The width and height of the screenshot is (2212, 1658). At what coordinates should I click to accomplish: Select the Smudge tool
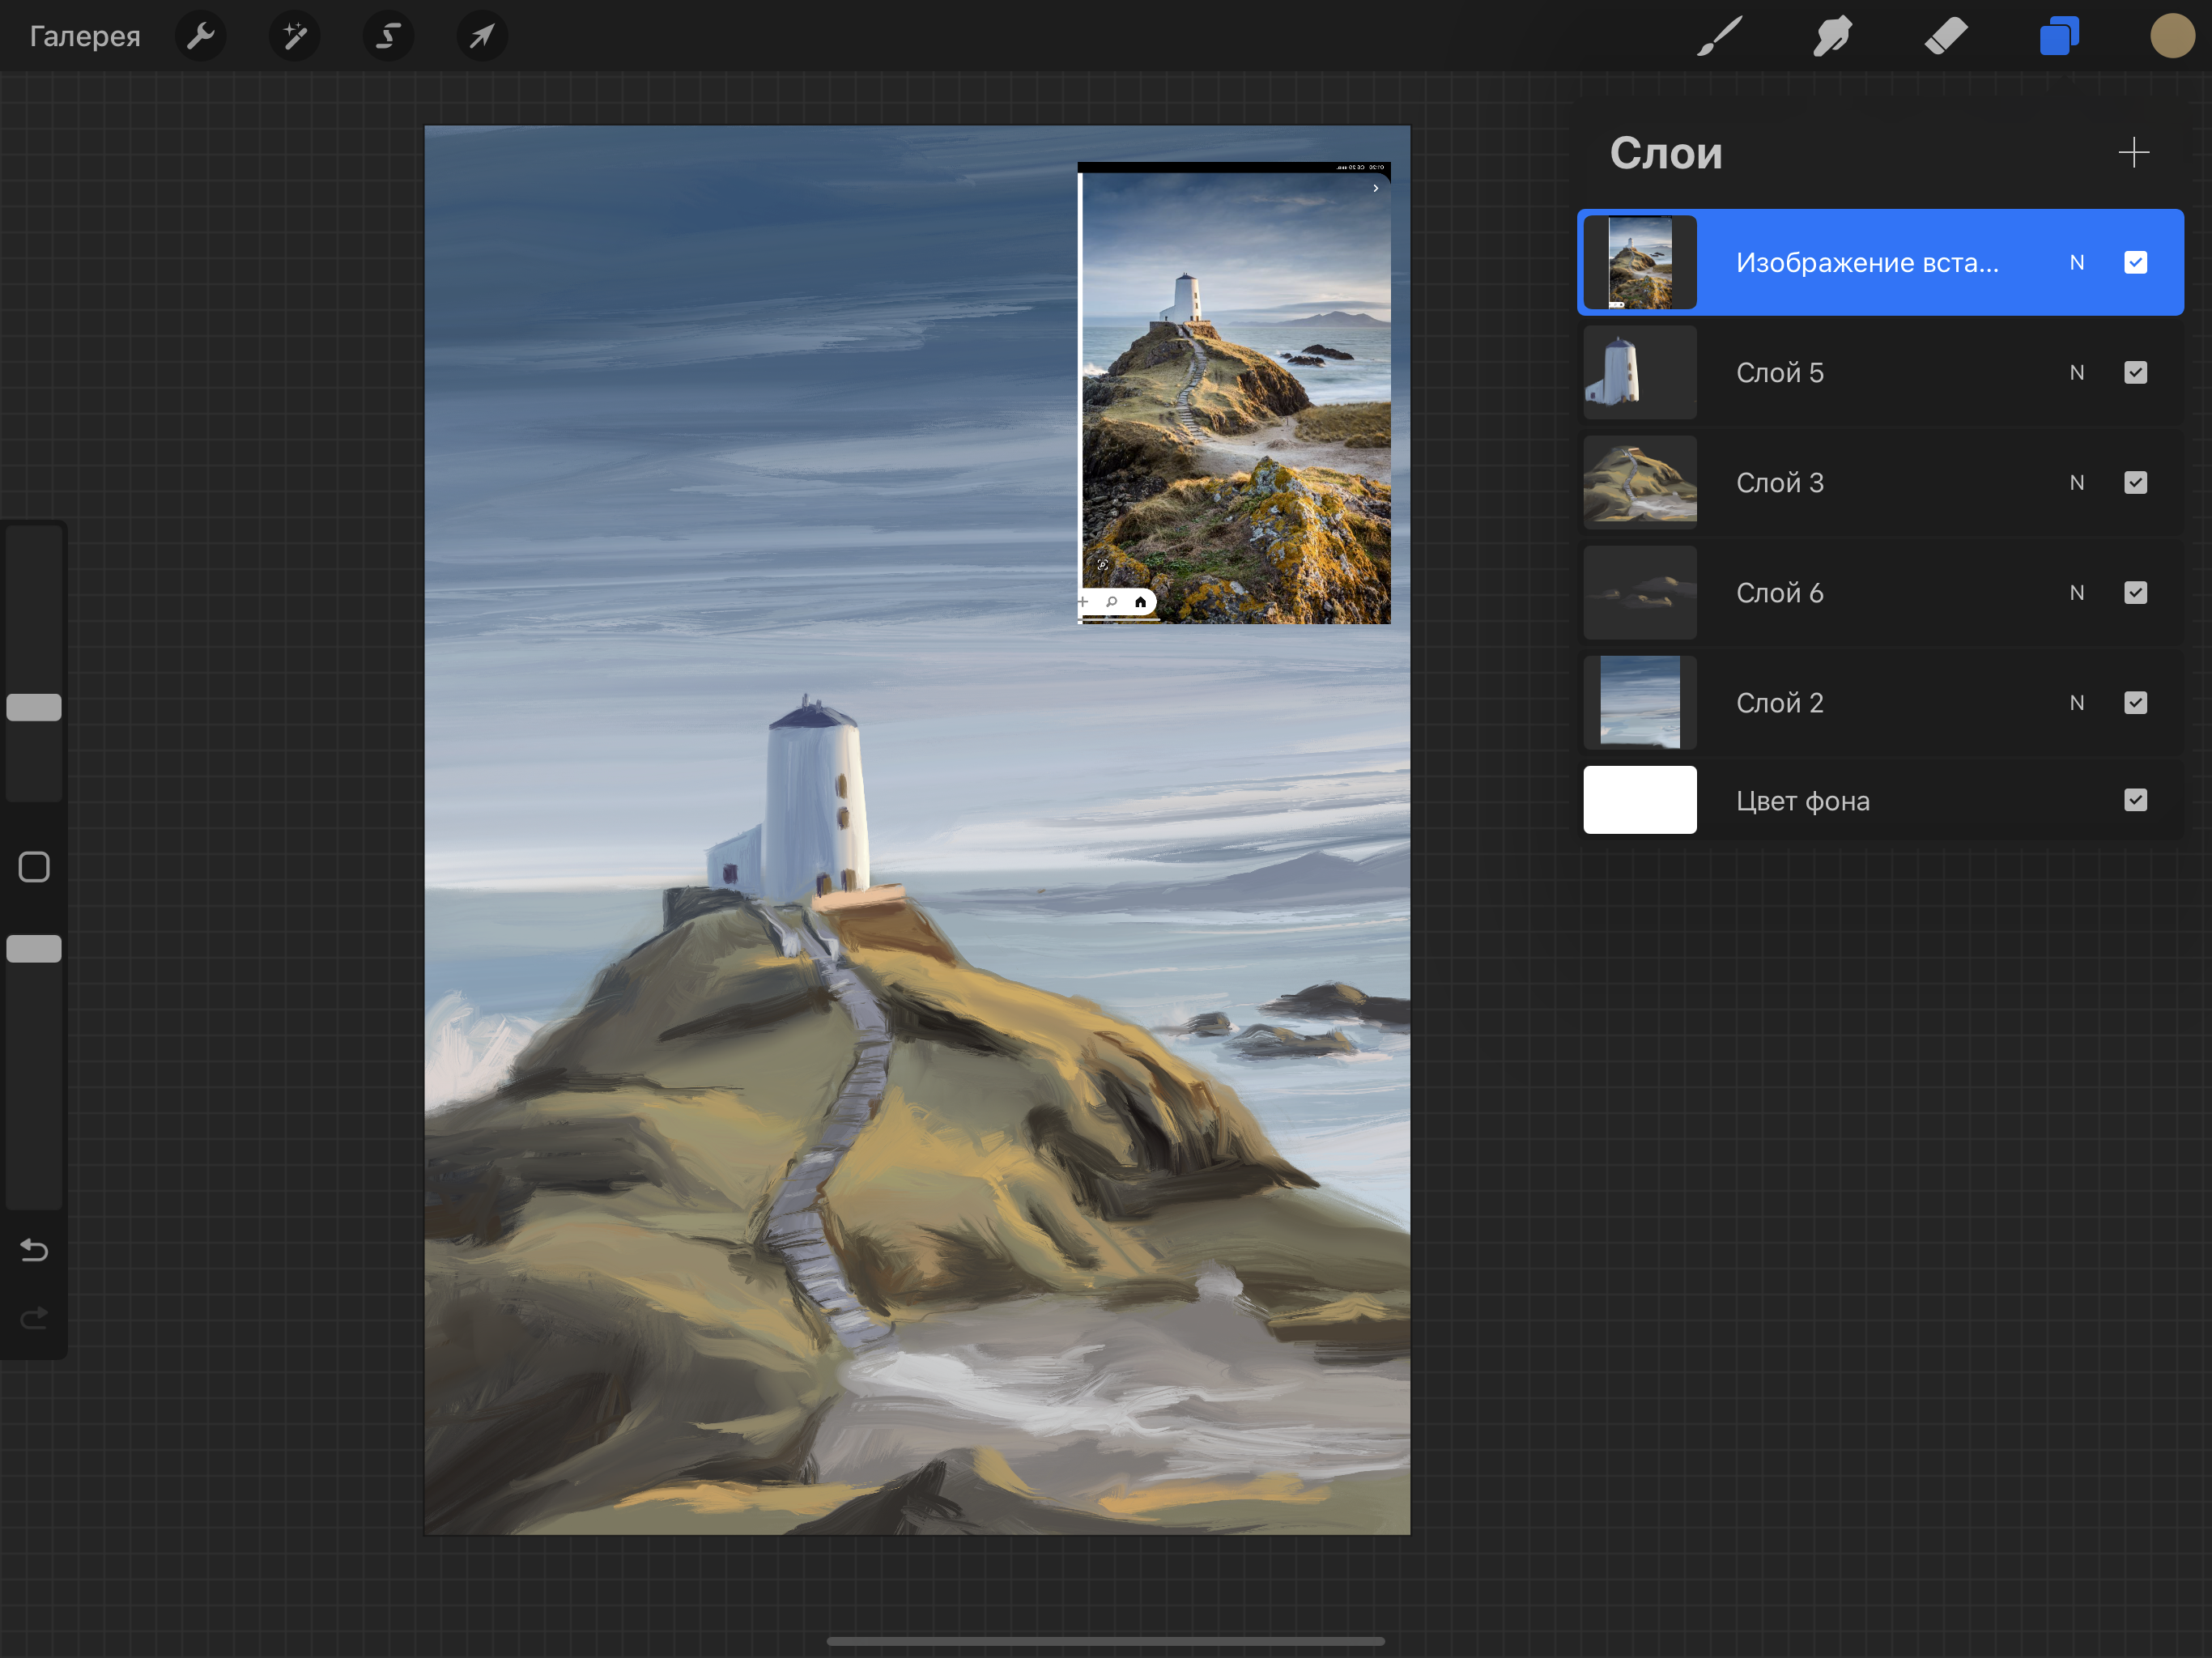[1832, 36]
